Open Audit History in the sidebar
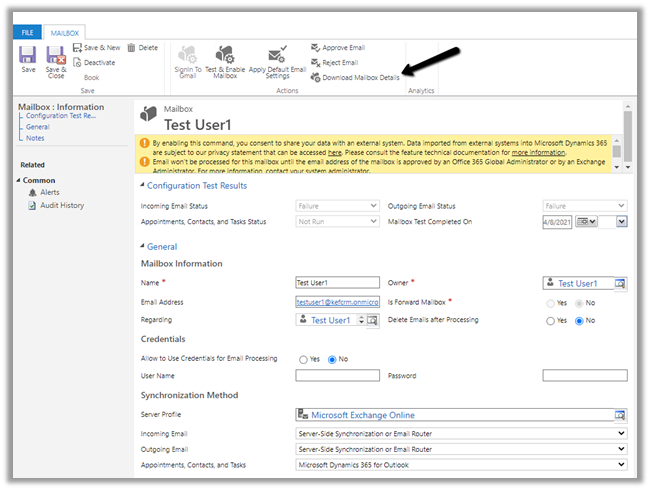Image resolution: width=650 pixels, height=490 pixels. pyautogui.click(x=62, y=205)
